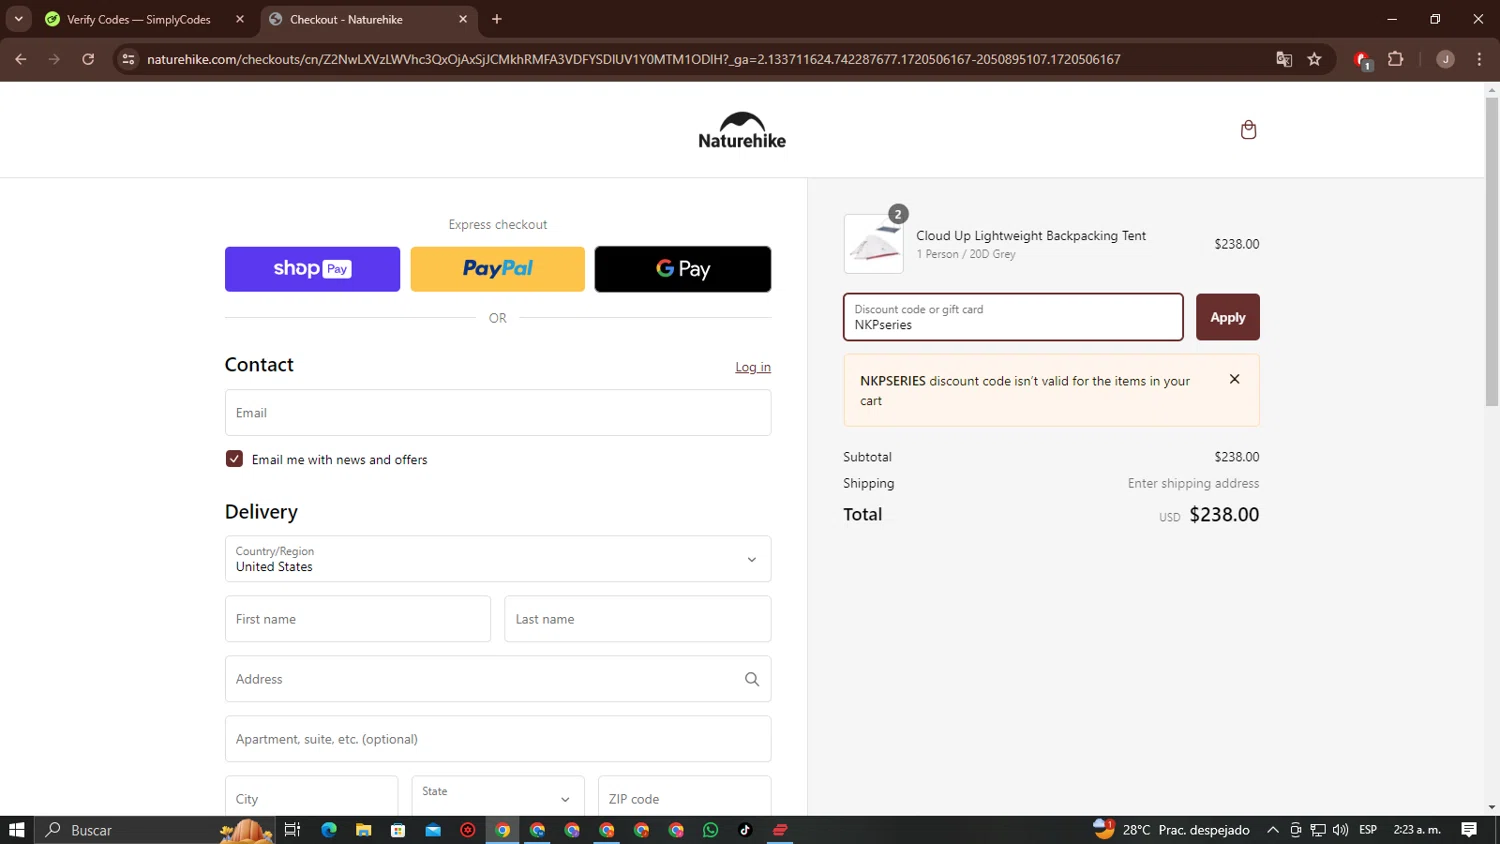Focus the Email input field
The image size is (1500, 844).
[x=498, y=412]
